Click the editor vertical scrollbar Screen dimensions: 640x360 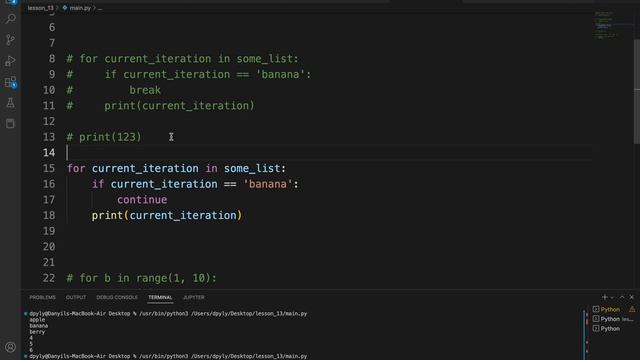click(637, 92)
